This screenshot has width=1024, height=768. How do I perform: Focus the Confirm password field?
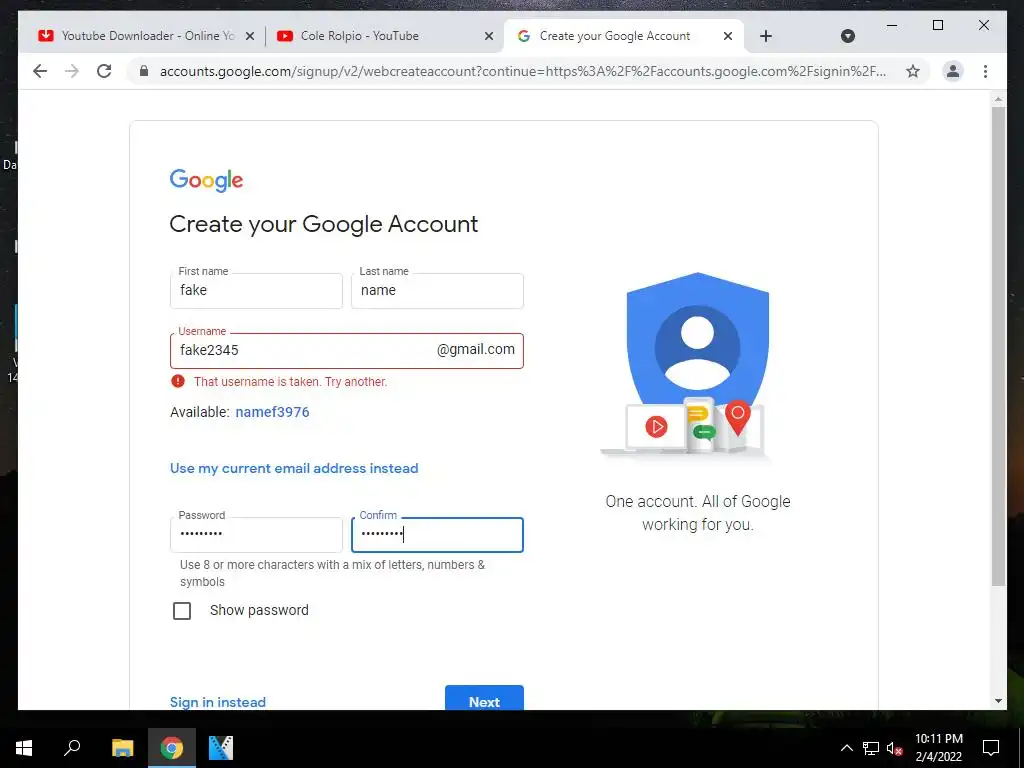click(x=437, y=535)
